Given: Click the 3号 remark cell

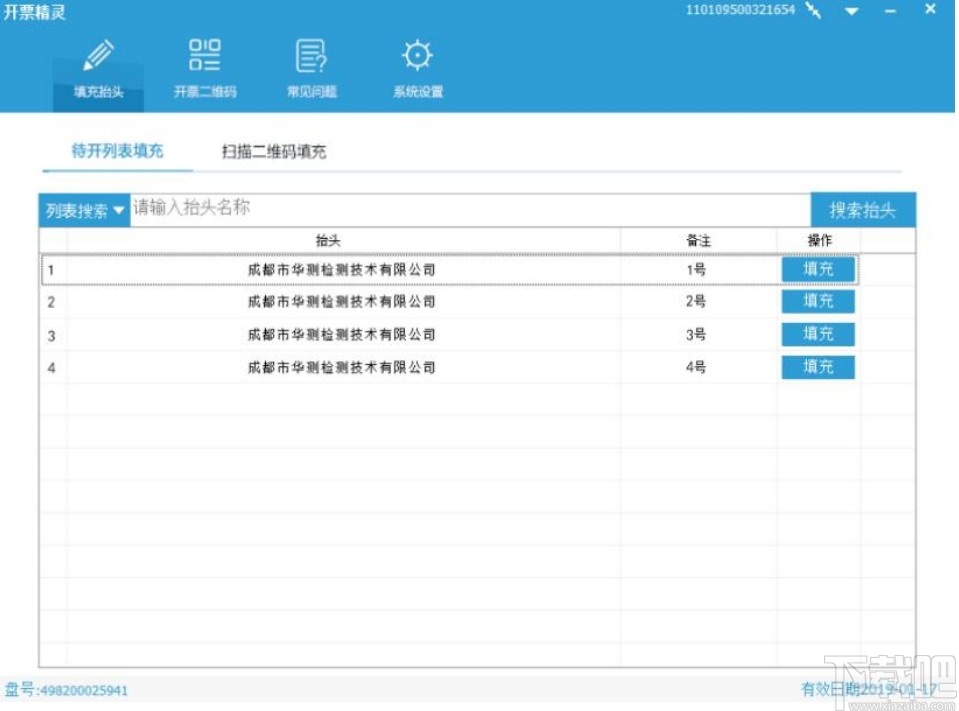Looking at the screenshot, I should point(696,334).
